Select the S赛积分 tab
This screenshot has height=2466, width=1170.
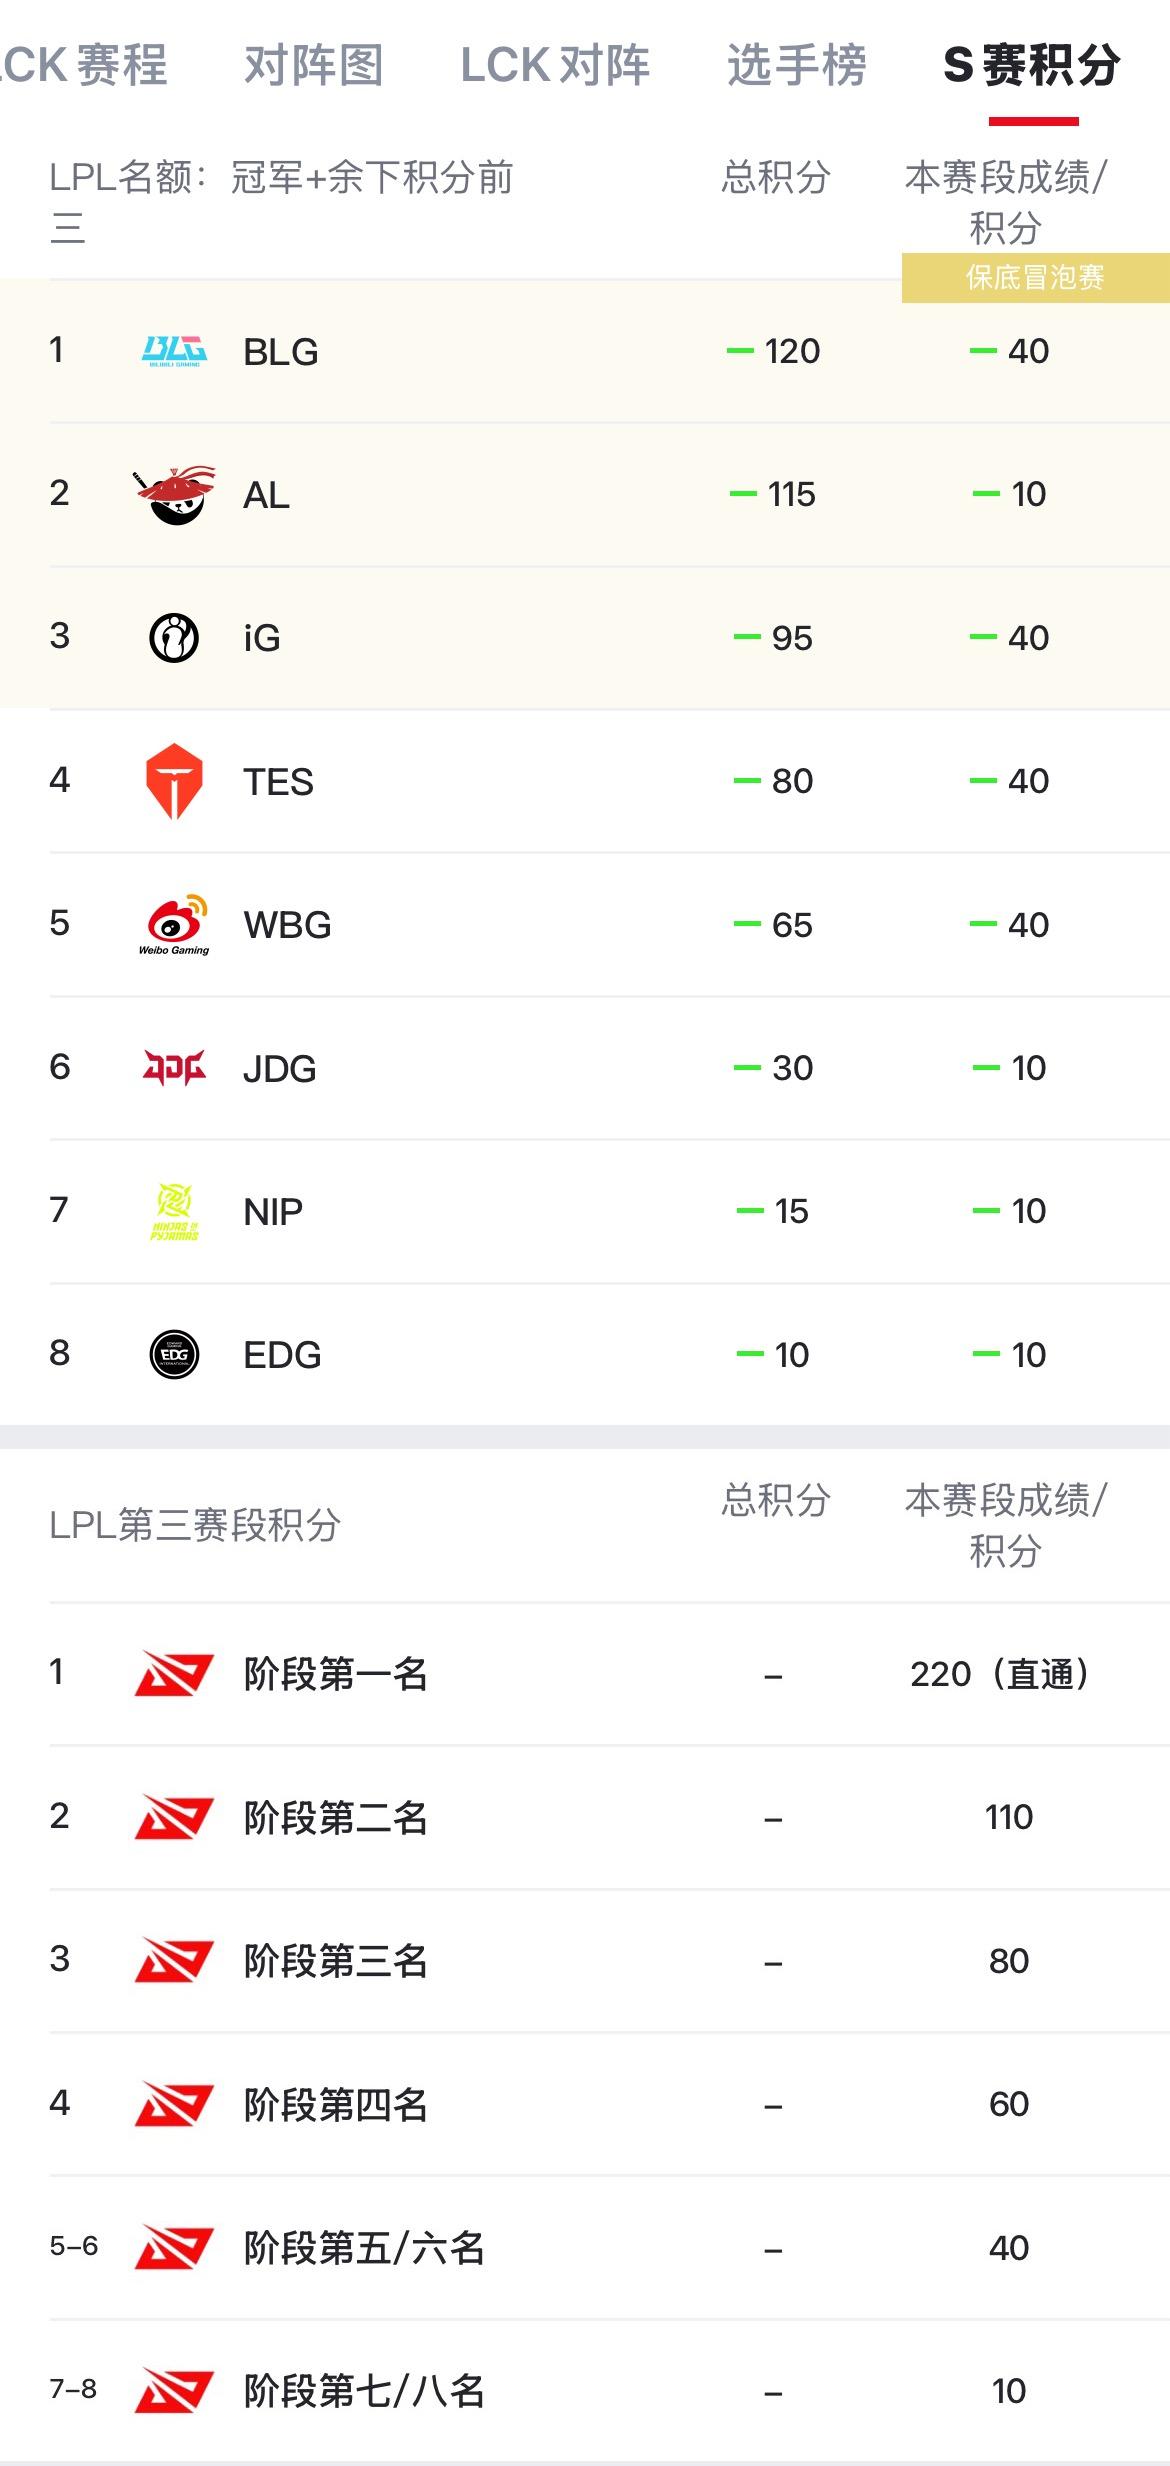[1032, 65]
